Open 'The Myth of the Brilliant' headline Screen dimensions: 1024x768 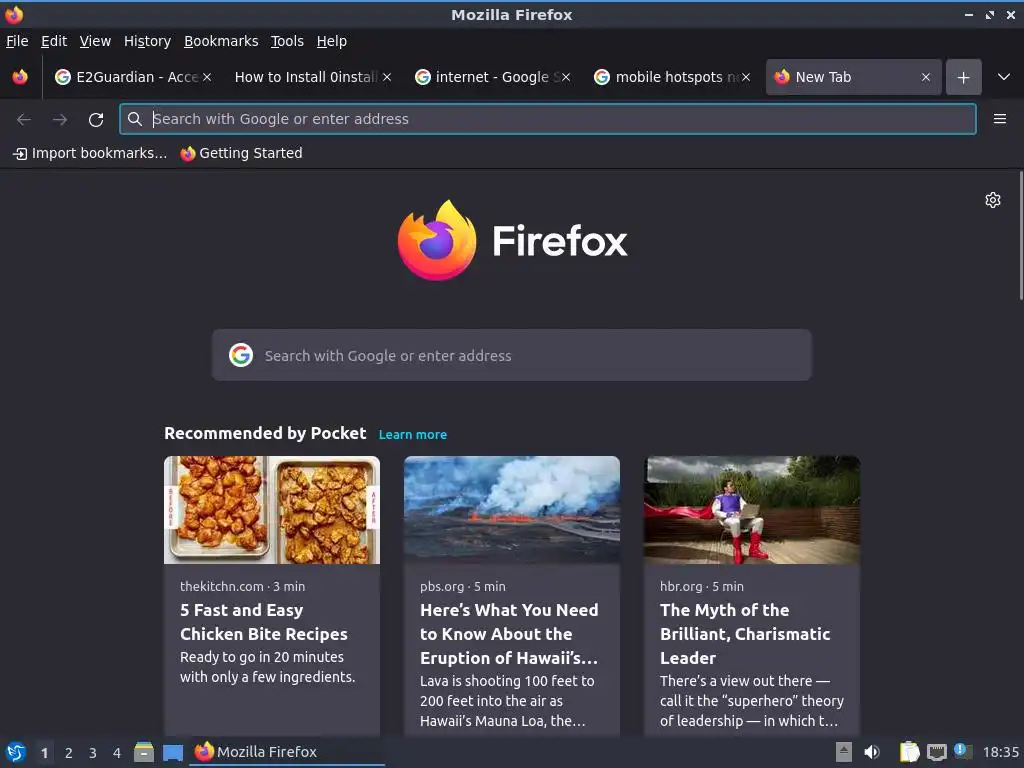745,633
